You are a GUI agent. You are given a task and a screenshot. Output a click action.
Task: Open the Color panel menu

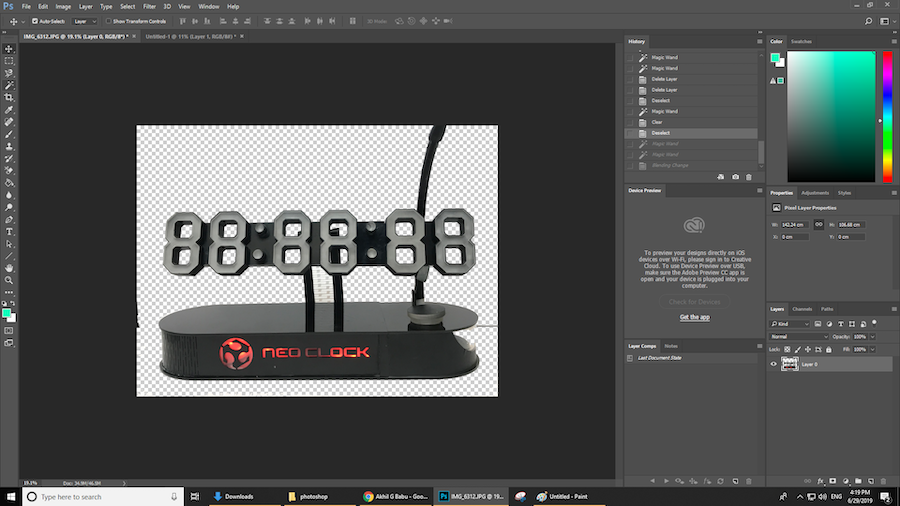coord(894,41)
